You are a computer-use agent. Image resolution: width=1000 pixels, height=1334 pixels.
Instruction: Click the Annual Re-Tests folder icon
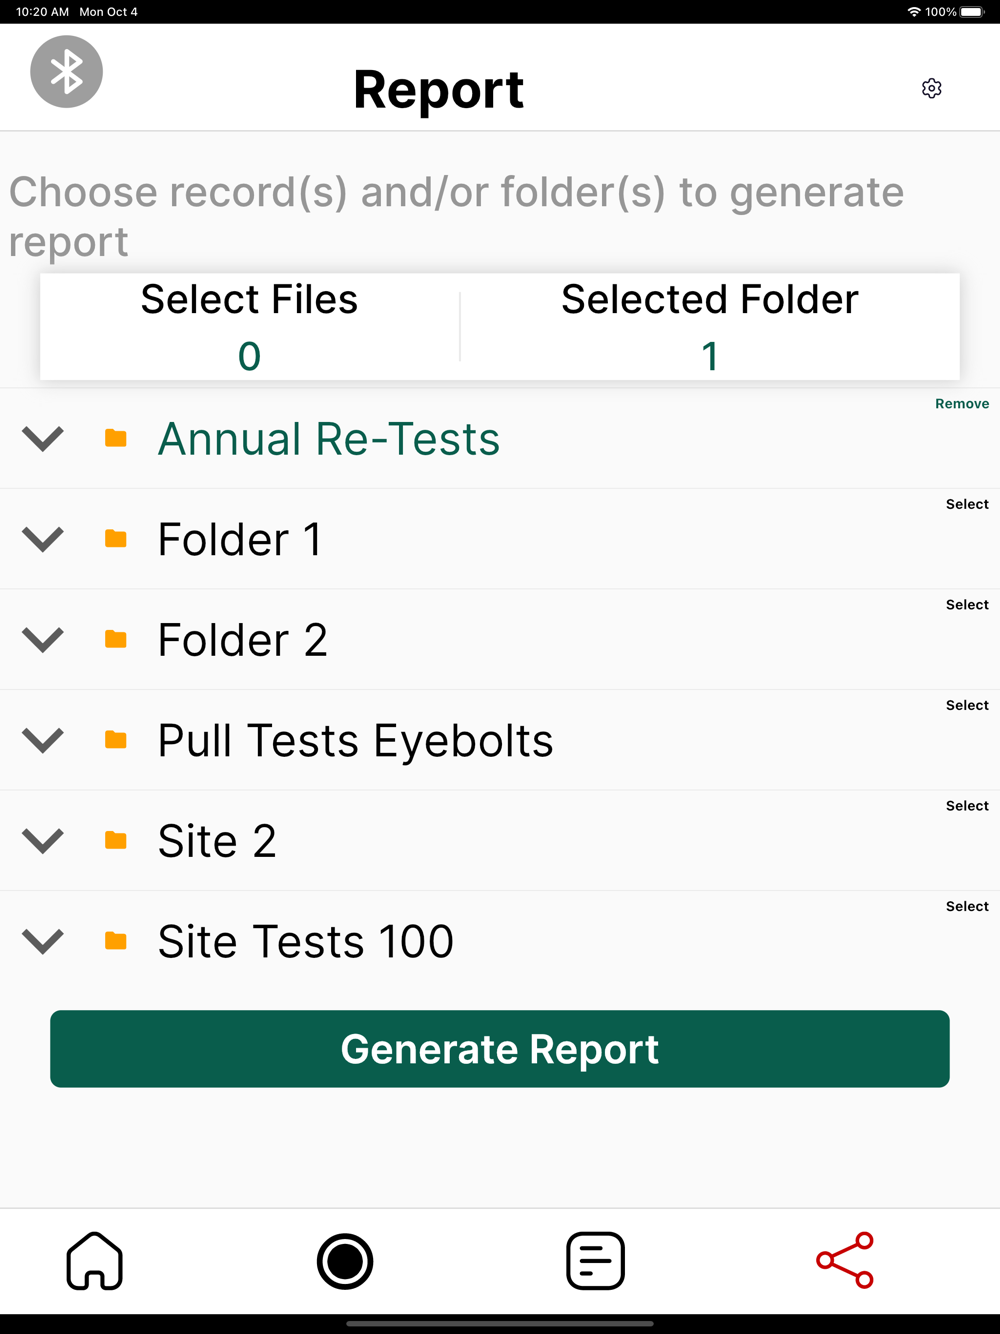[x=116, y=438]
